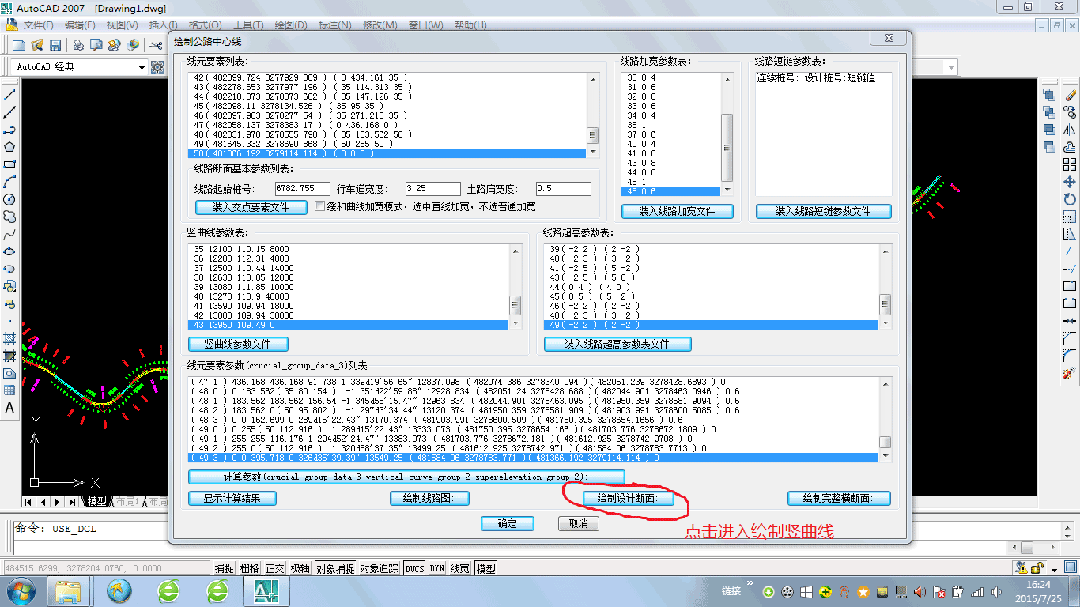The height and width of the screenshot is (607, 1080).
Task: Open the Windows Start button
Action: 21,592
